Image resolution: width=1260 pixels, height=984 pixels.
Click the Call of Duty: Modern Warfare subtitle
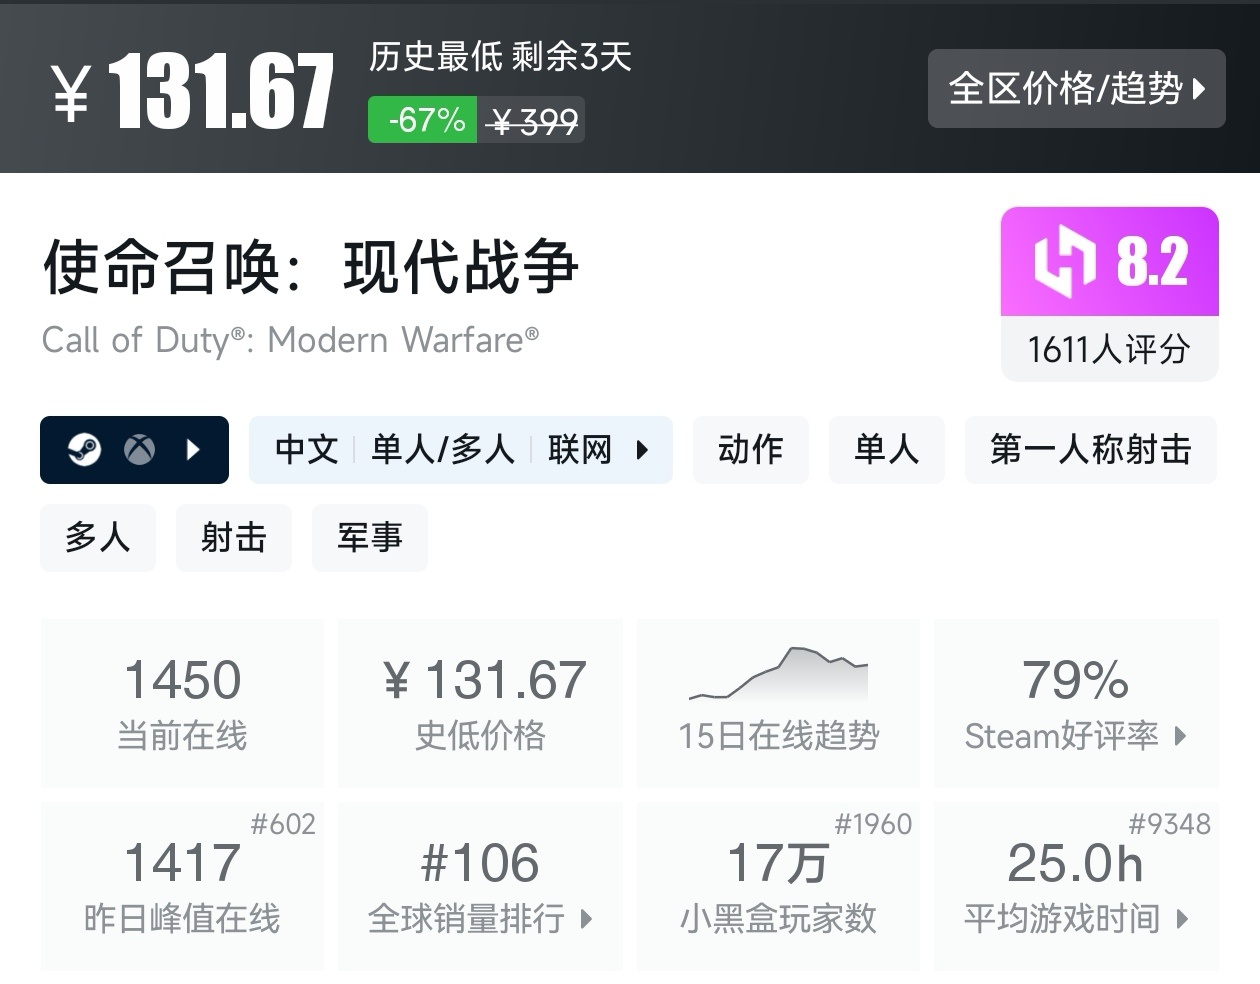click(290, 340)
